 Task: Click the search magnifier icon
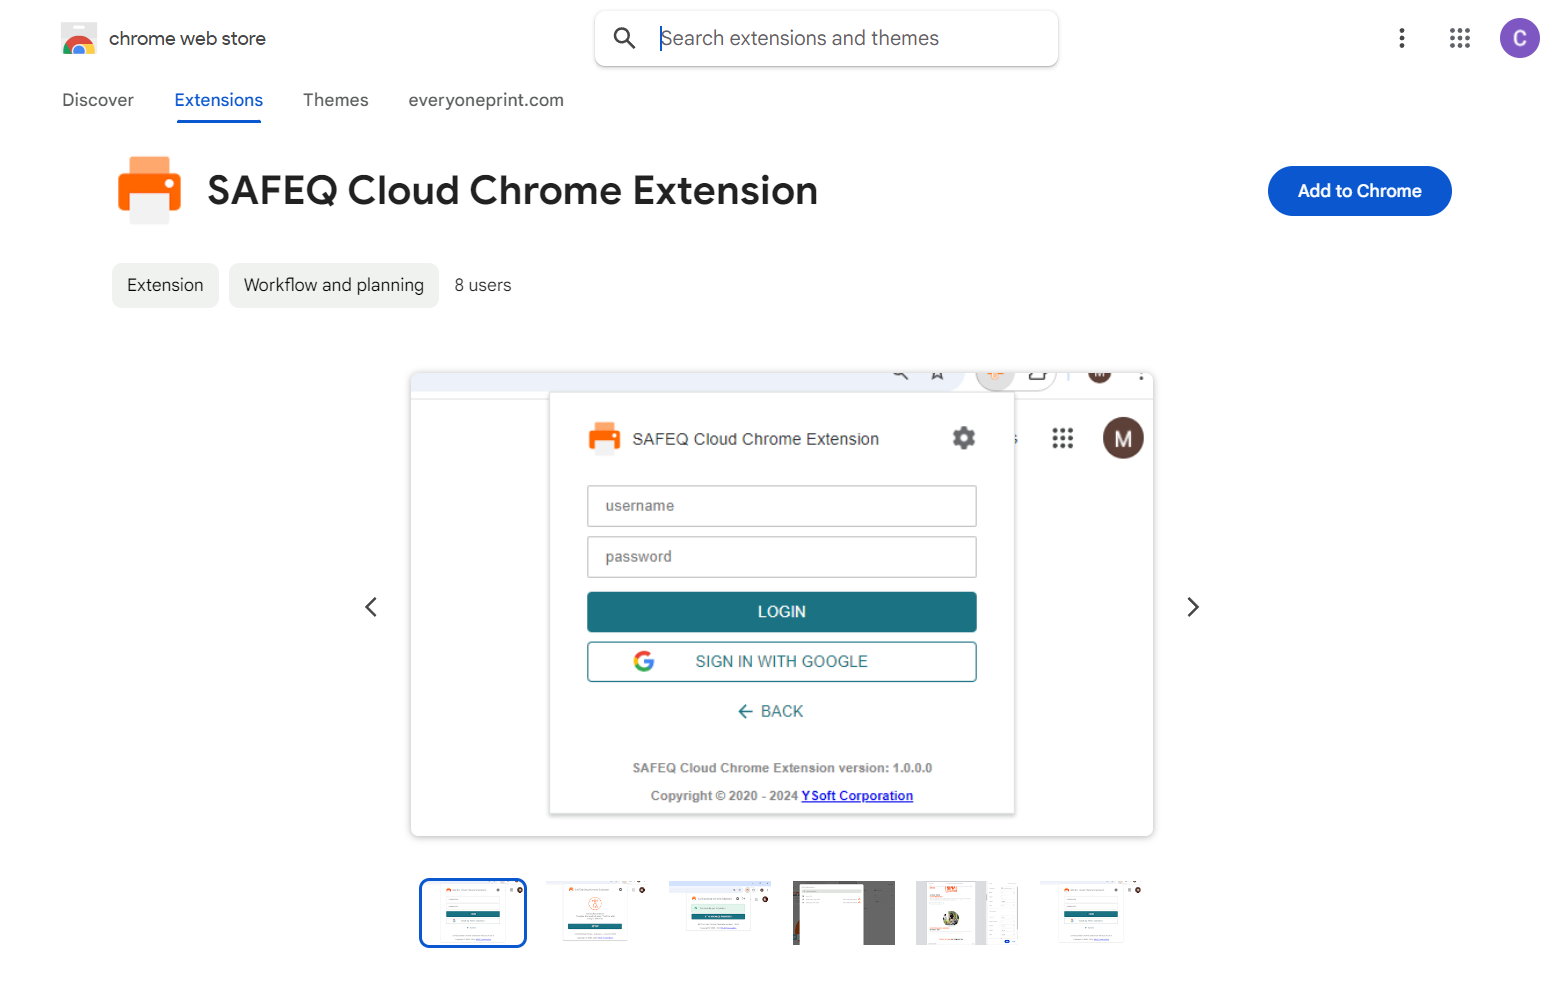(x=624, y=38)
